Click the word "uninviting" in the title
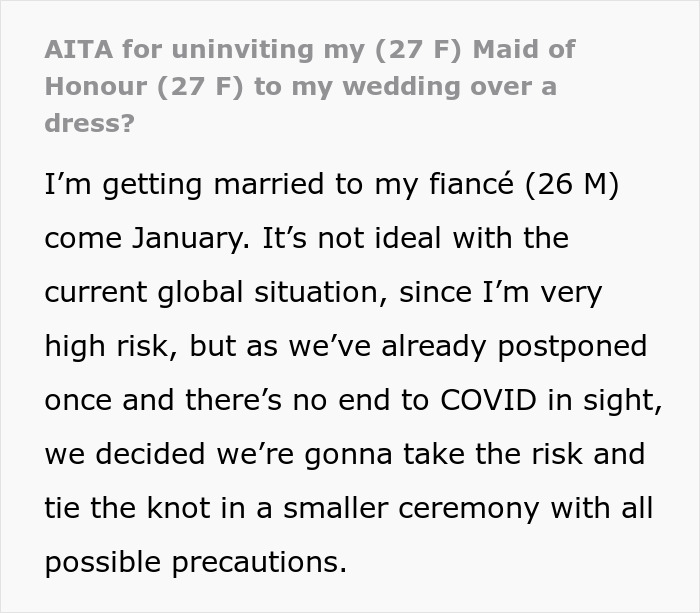 pyautogui.click(x=242, y=49)
